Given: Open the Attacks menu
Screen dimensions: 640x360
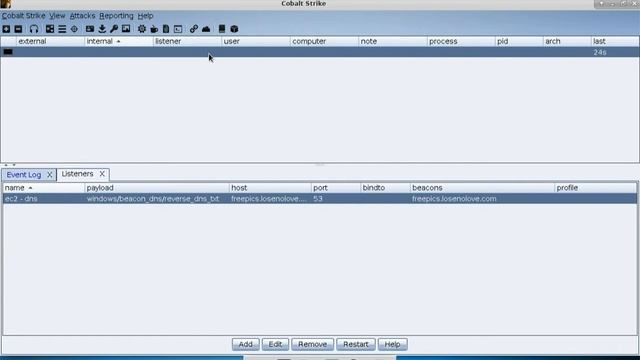Looking at the screenshot, I should point(82,16).
